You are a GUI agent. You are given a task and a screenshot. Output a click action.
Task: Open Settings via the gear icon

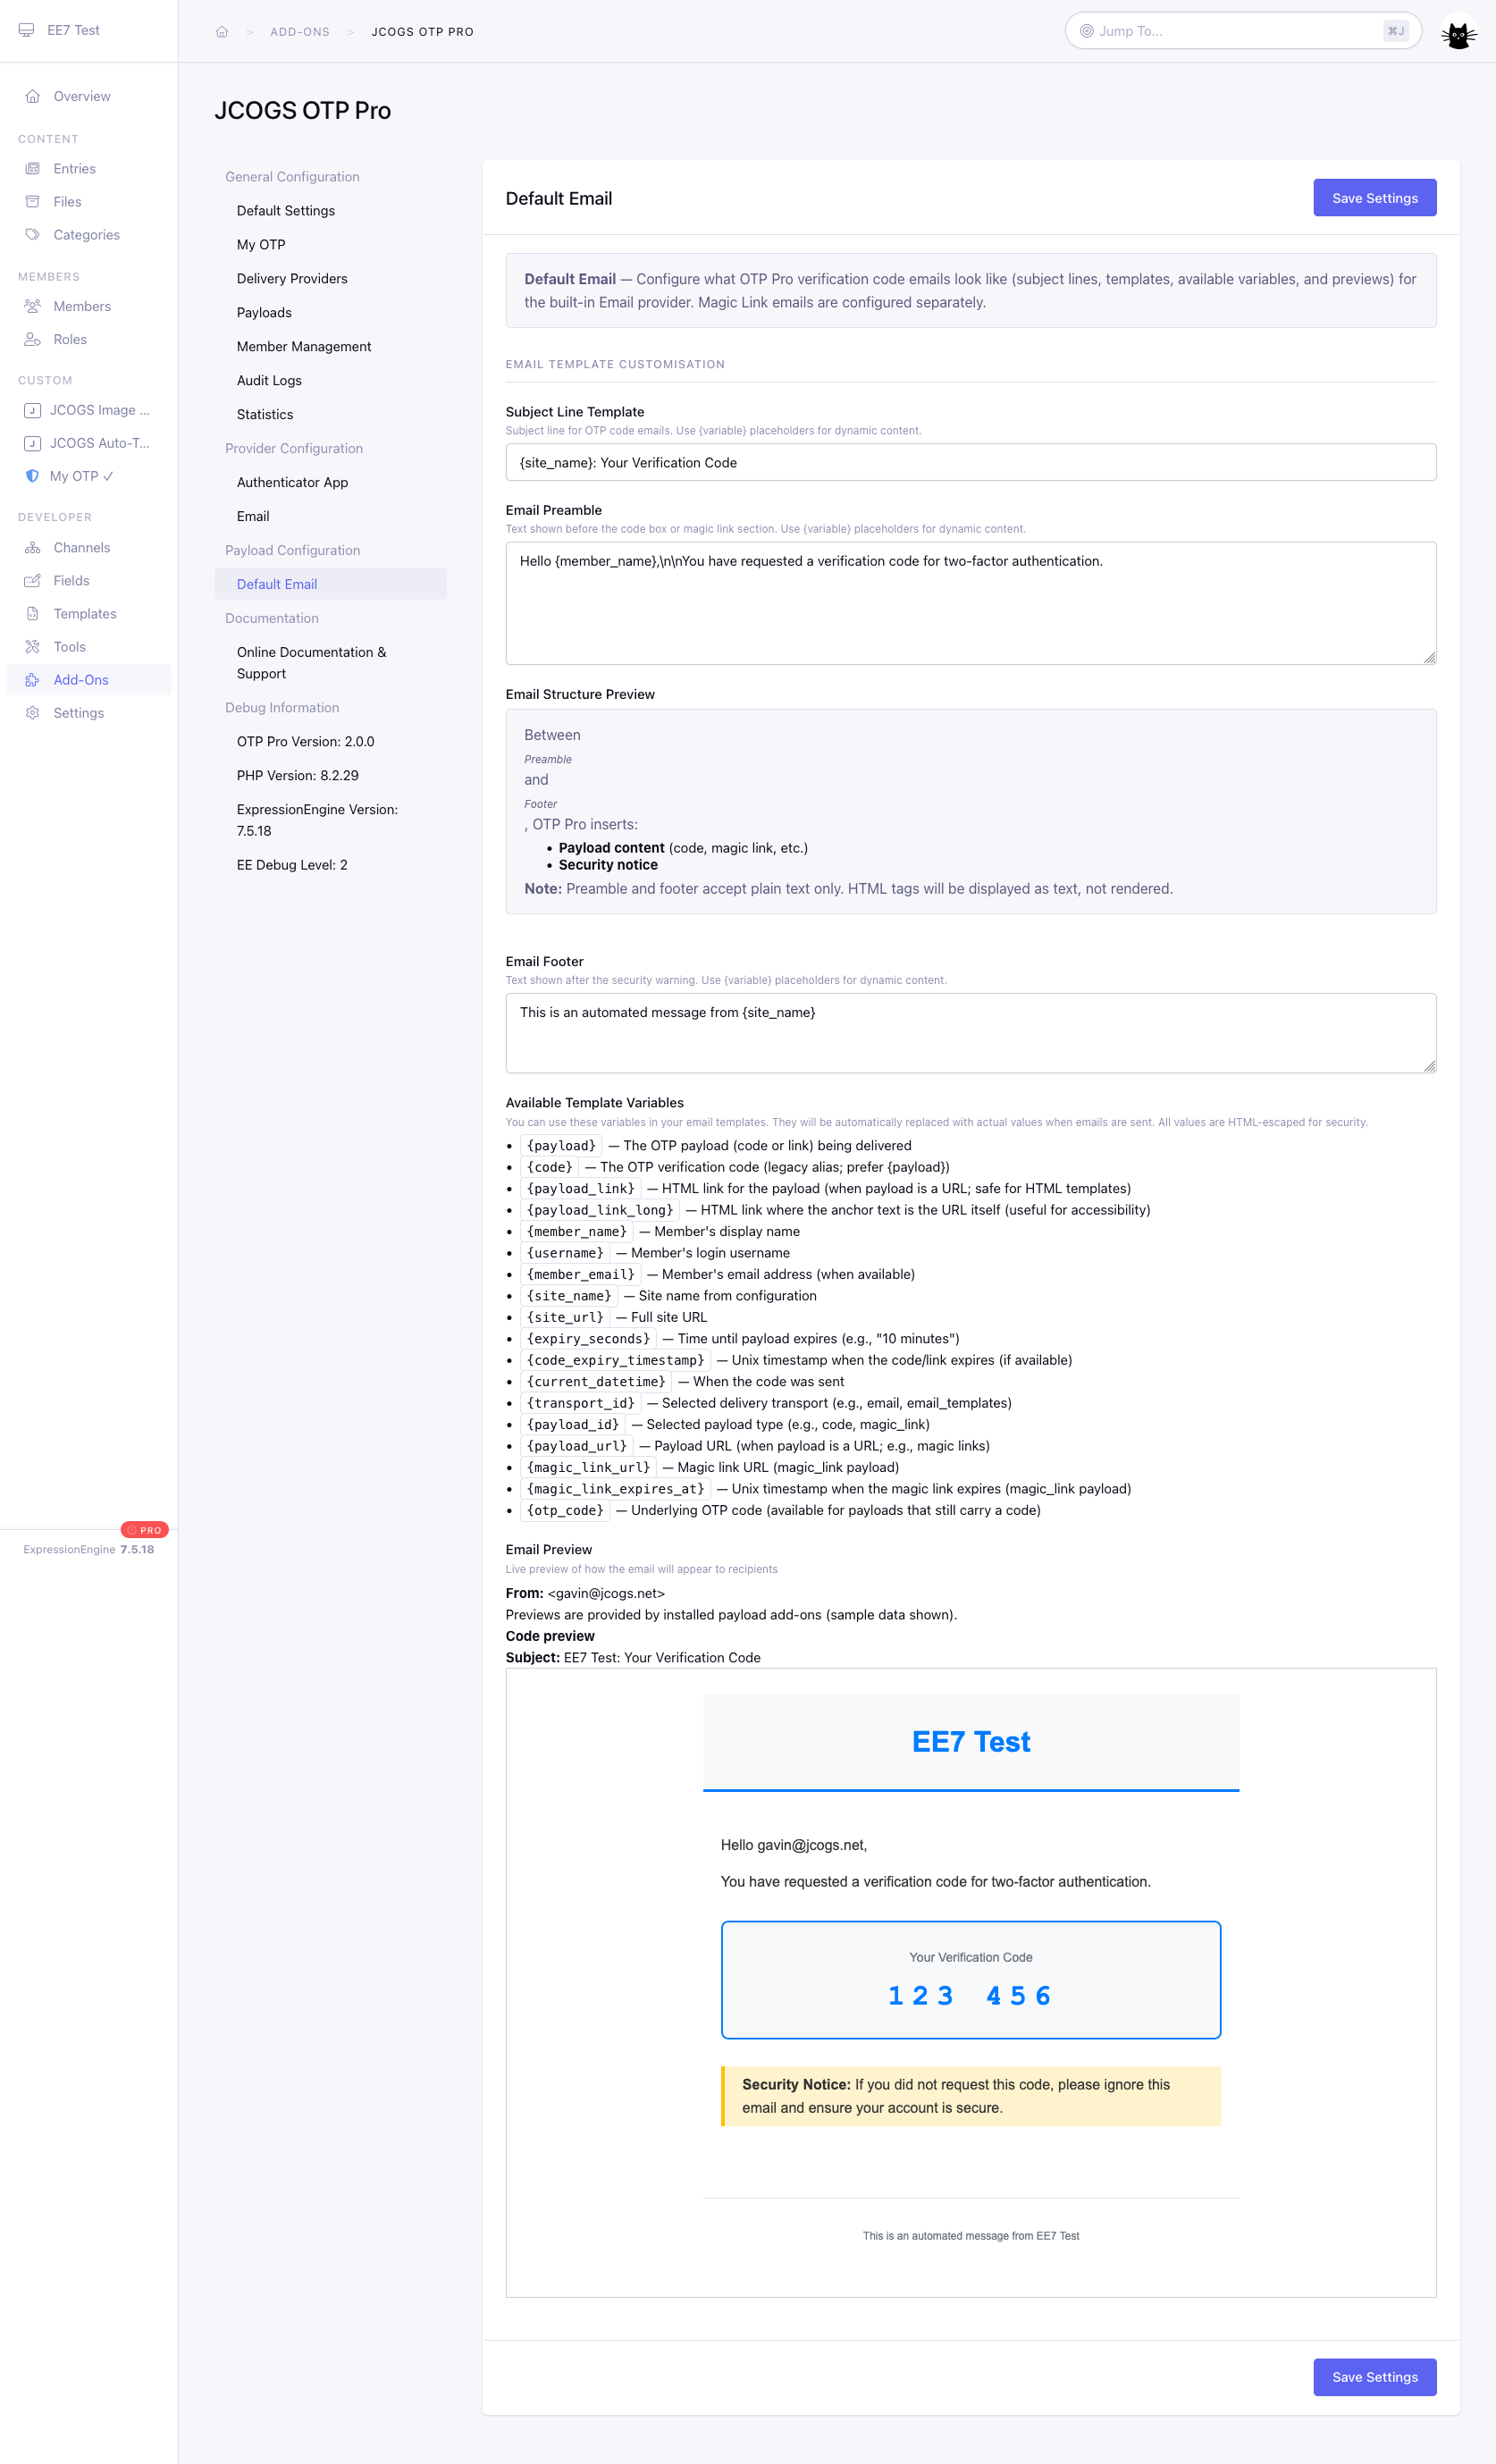point(33,713)
